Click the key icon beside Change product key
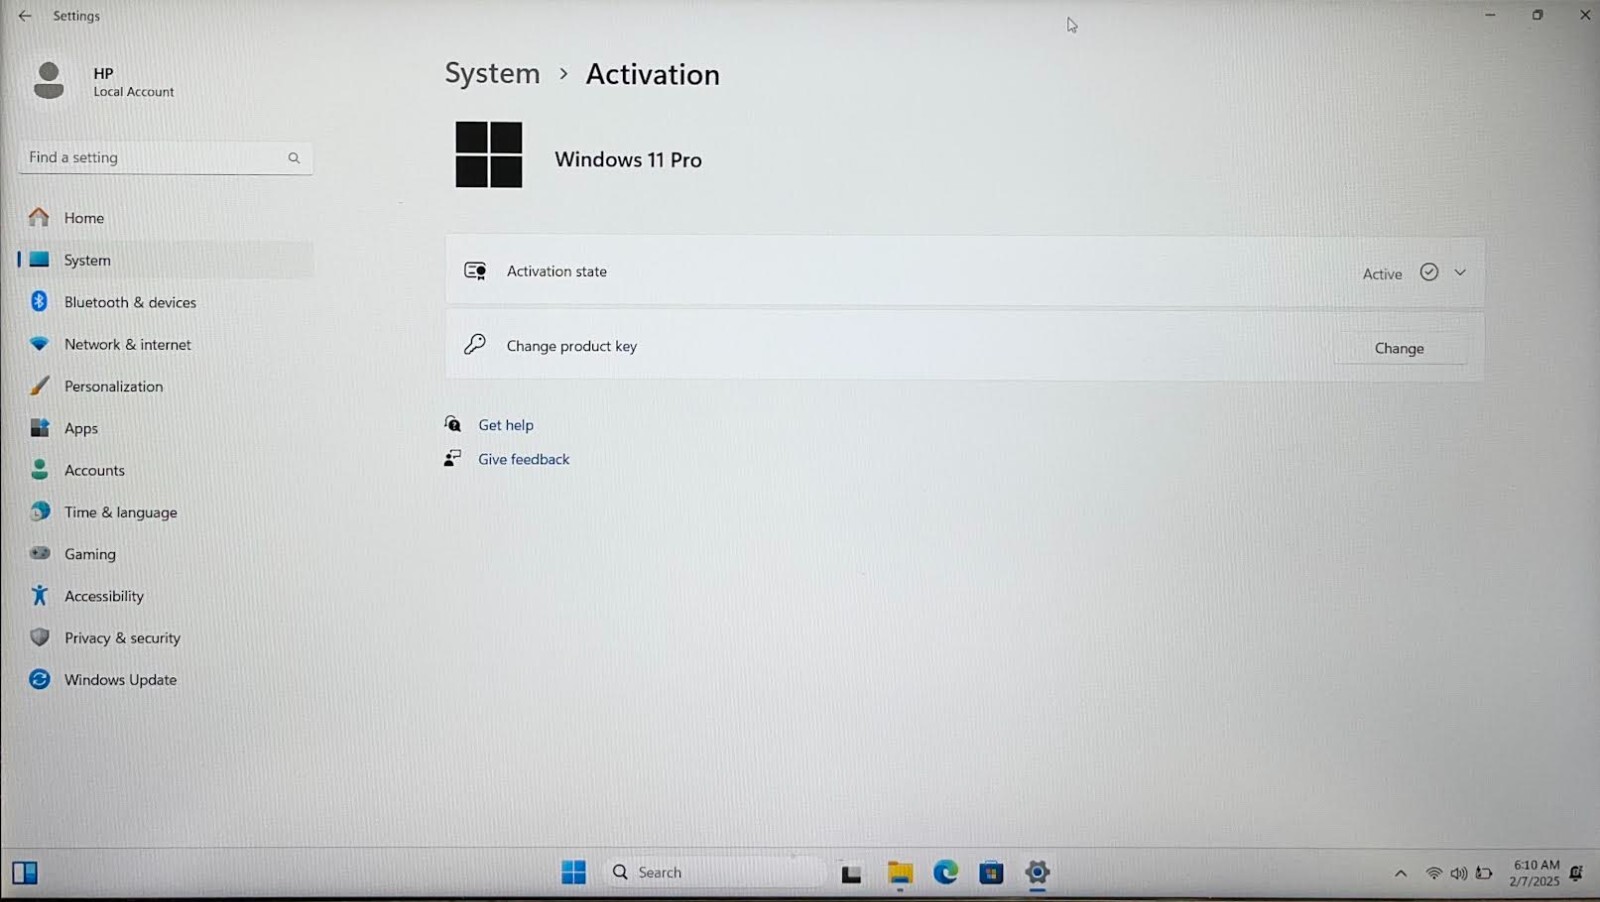The width and height of the screenshot is (1600, 902). tap(475, 344)
